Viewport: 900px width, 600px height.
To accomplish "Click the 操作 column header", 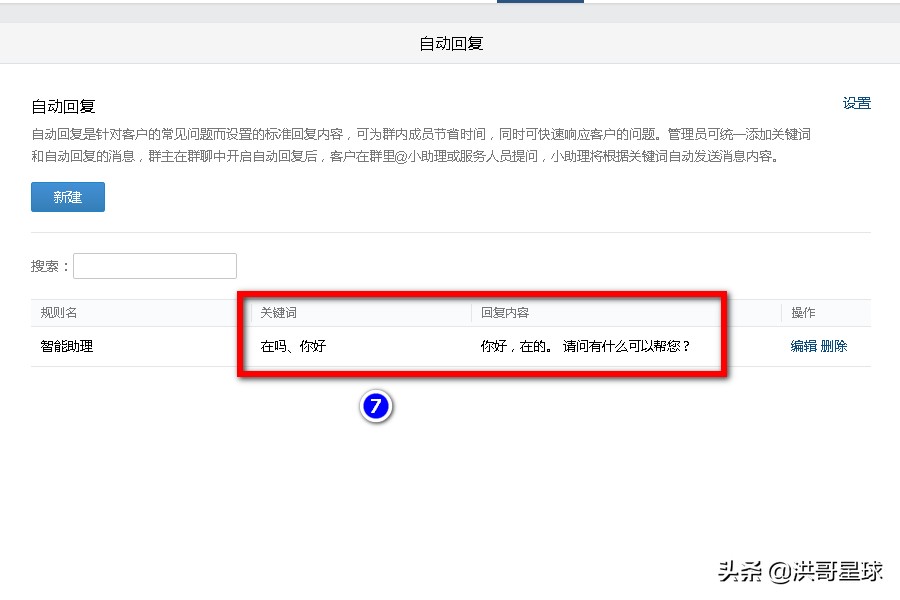I will 803,312.
